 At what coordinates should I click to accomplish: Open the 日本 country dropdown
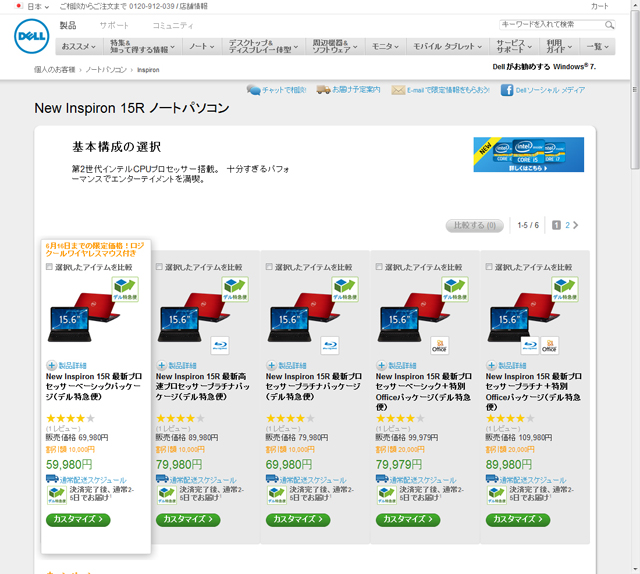(x=38, y=7)
